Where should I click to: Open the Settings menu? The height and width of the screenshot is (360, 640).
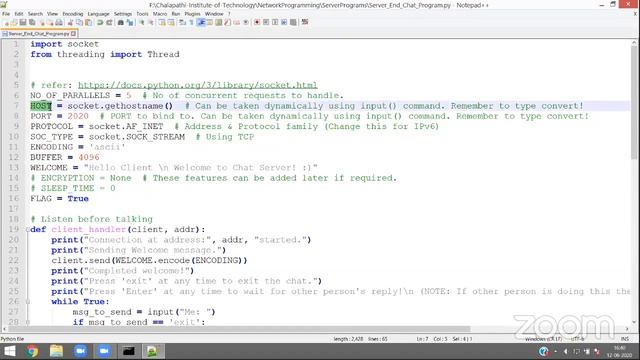[123, 14]
